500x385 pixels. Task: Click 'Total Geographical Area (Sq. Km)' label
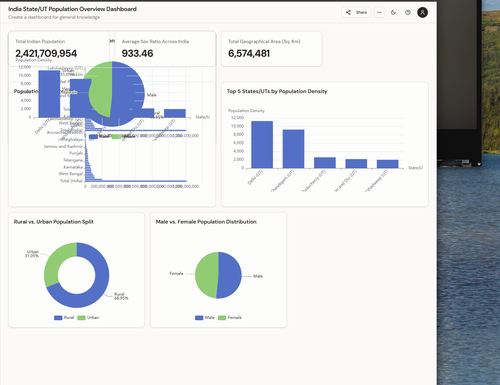coord(264,41)
